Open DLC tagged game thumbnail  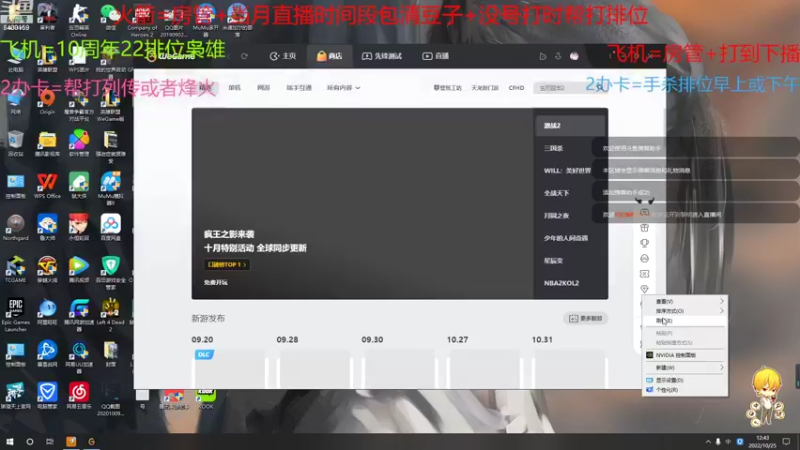(x=230, y=369)
